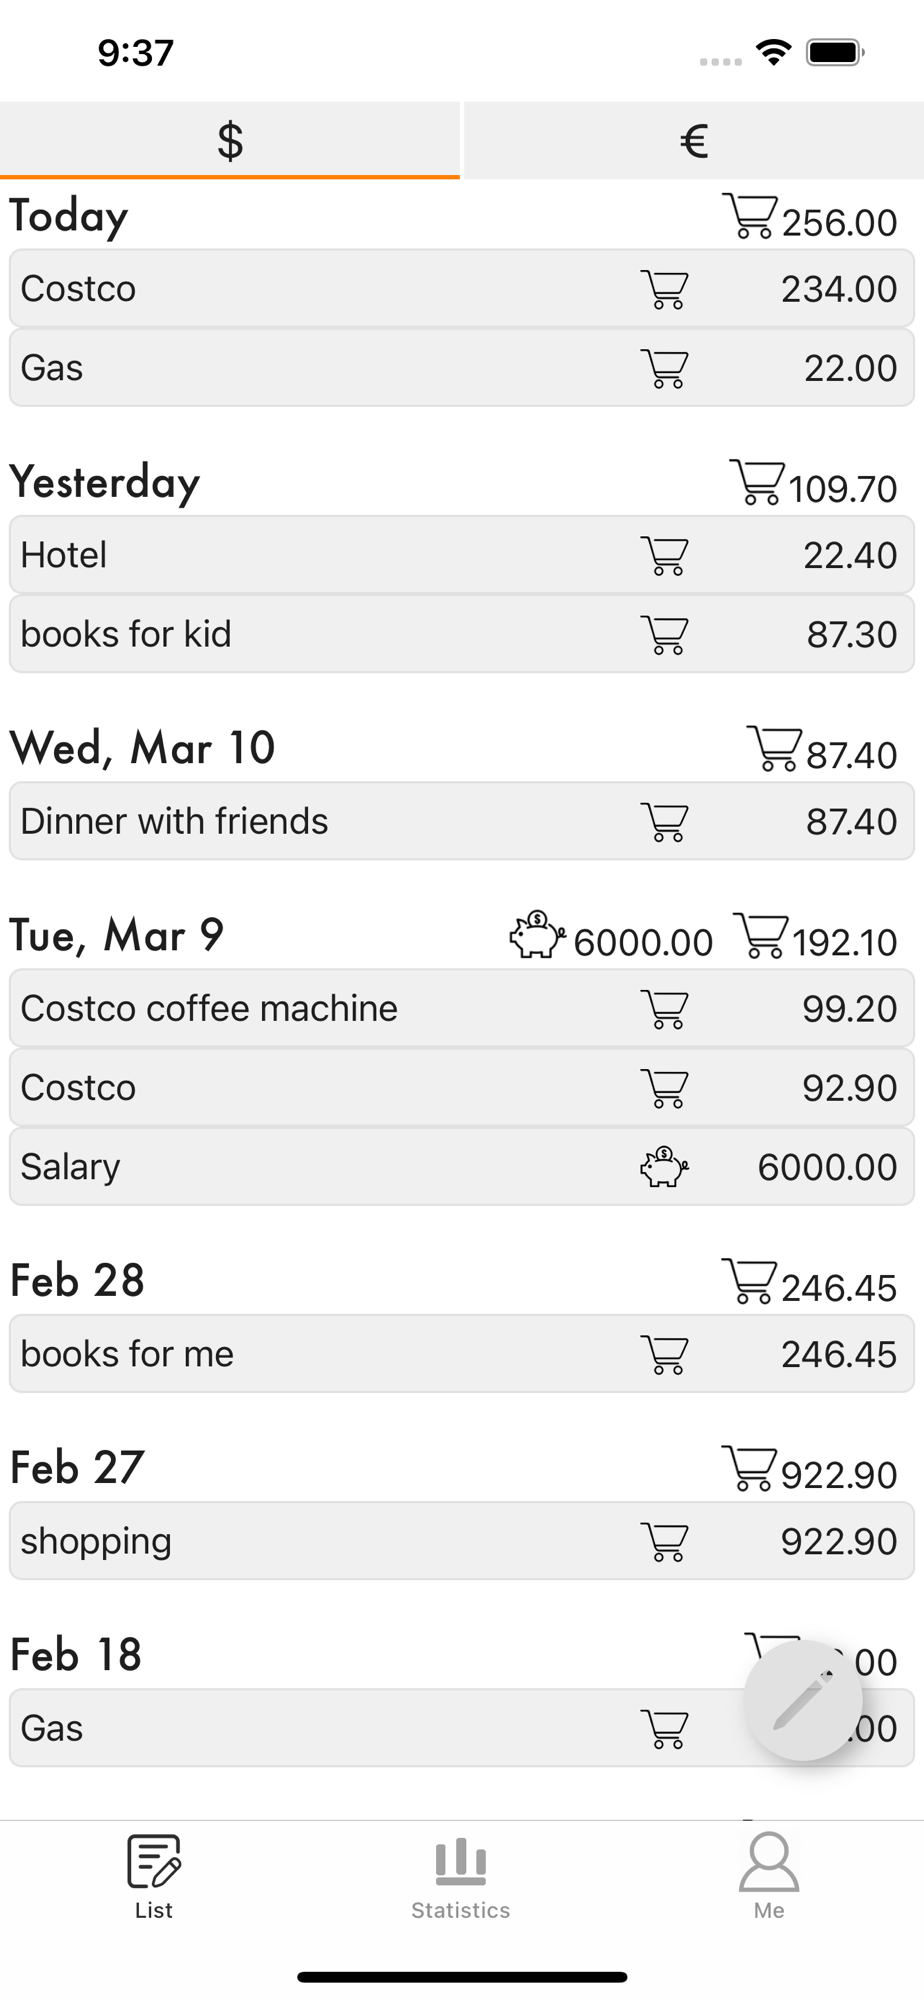Tap the cart icon on Costco coffee machine row
Viewport: 924px width, 2000px height.
(x=664, y=1009)
